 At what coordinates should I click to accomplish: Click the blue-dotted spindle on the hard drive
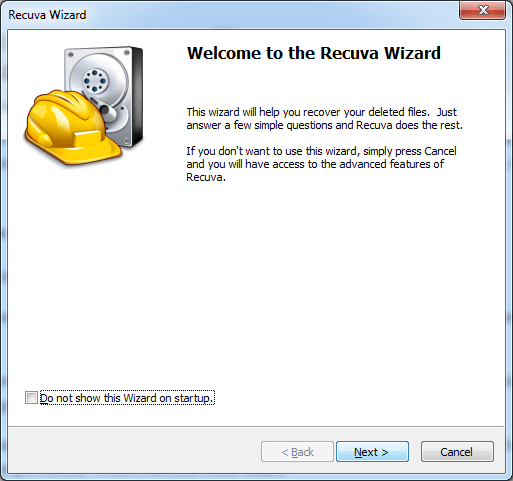click(x=95, y=81)
